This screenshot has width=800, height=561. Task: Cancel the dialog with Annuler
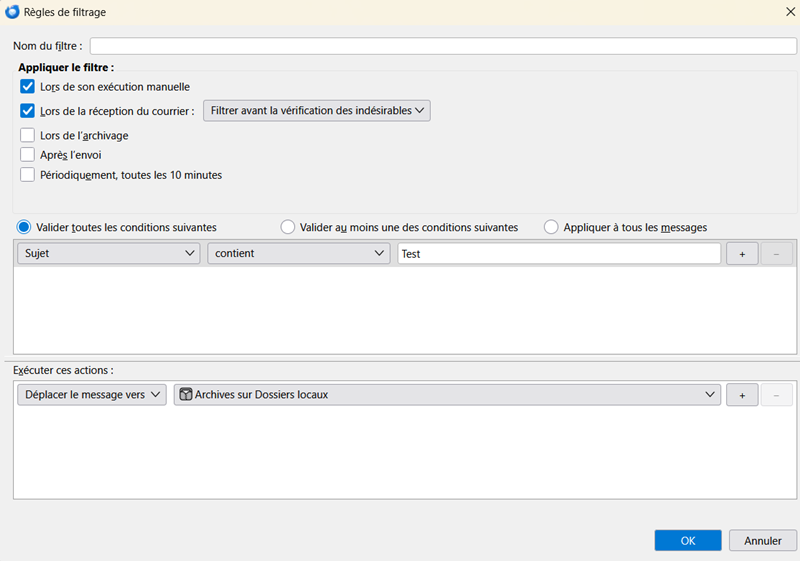pos(763,541)
